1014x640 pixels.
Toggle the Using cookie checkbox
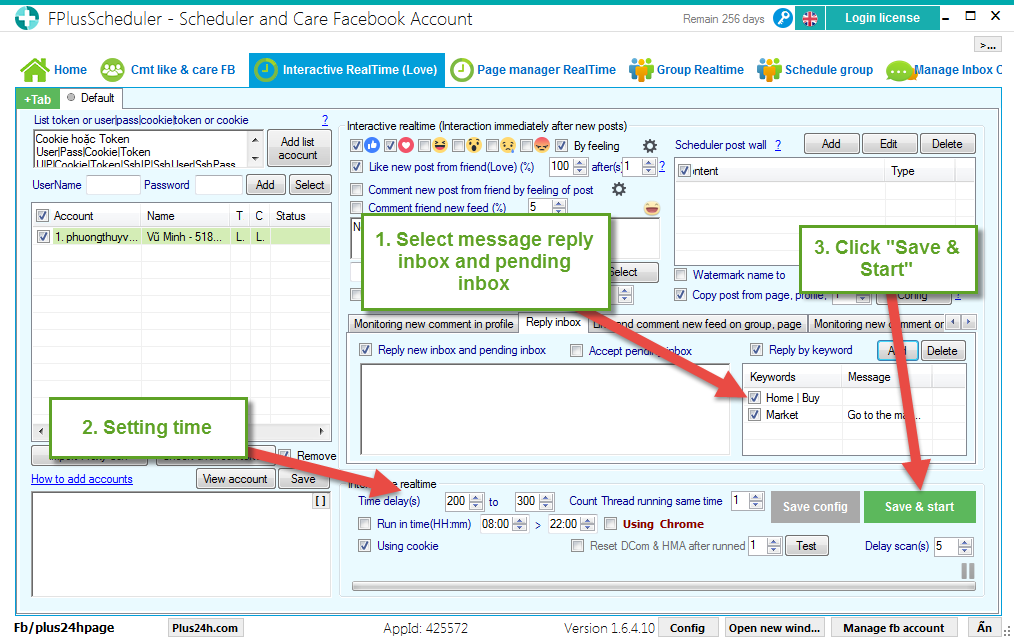(x=365, y=546)
